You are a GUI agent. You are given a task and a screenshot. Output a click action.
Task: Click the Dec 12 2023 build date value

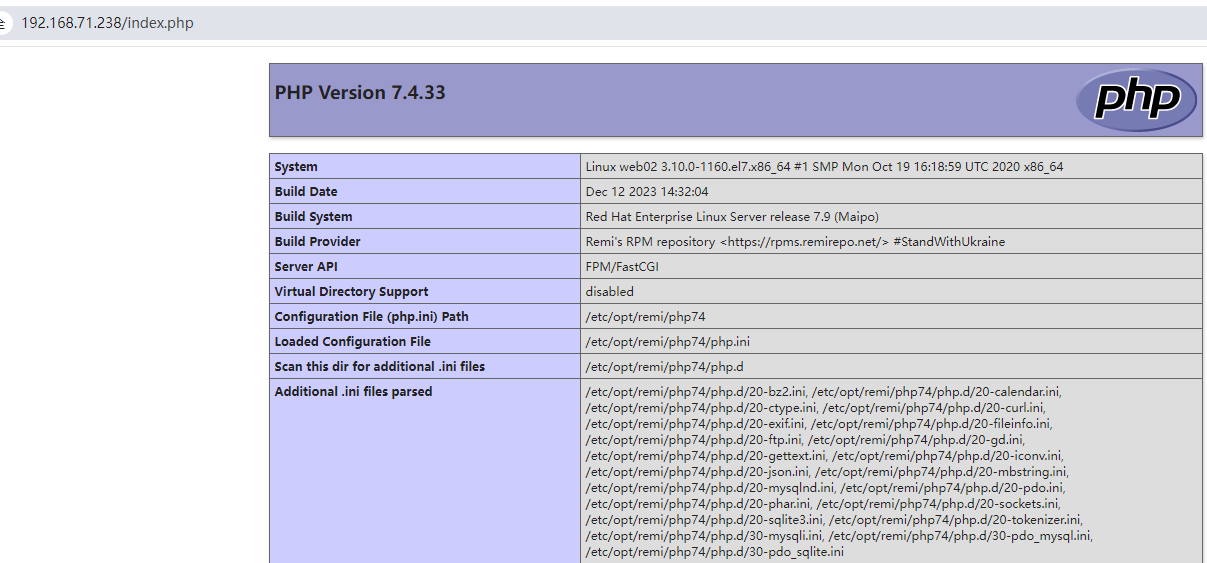647,192
